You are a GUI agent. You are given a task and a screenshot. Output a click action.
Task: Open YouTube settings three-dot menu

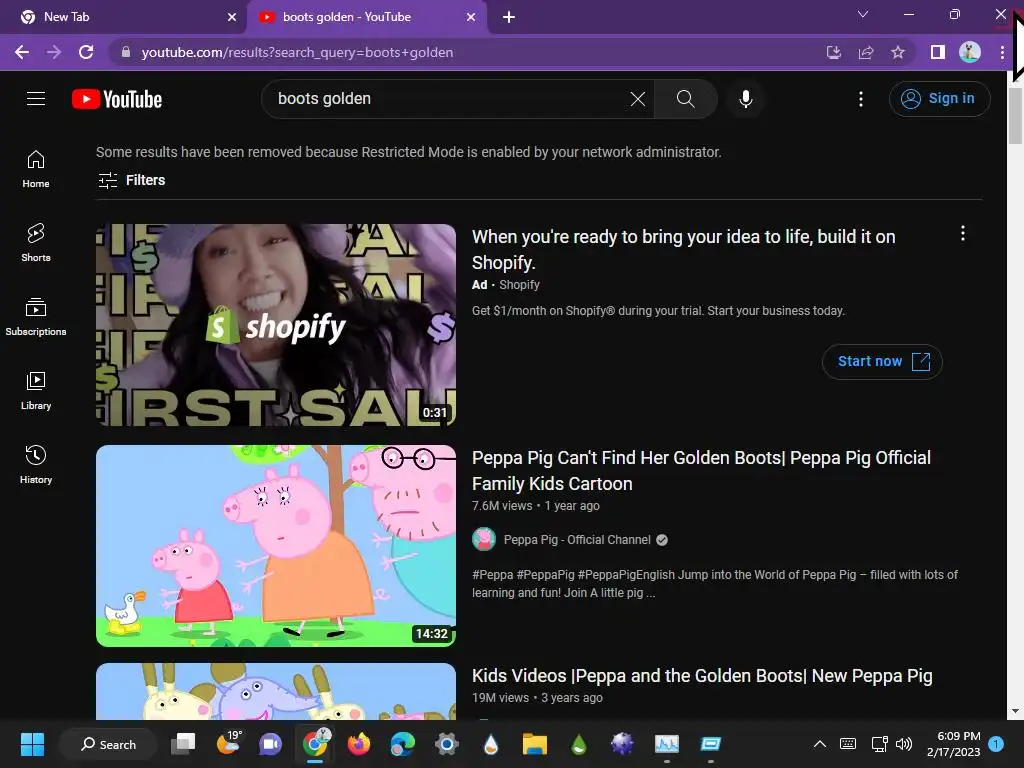click(861, 99)
